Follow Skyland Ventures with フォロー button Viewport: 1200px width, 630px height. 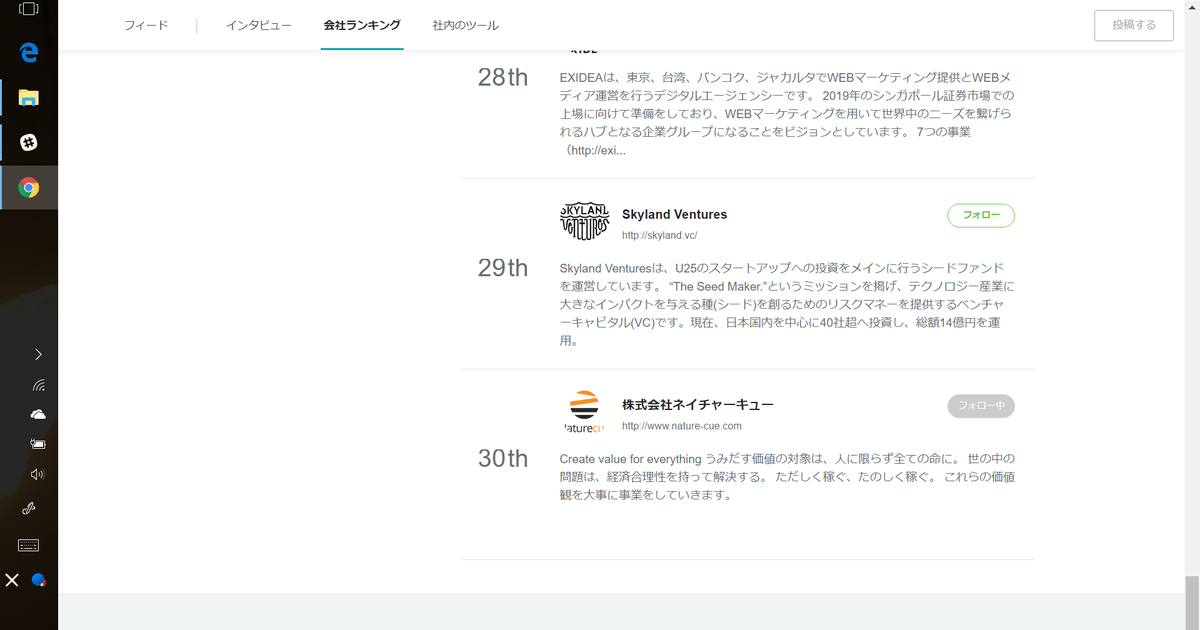coord(981,215)
